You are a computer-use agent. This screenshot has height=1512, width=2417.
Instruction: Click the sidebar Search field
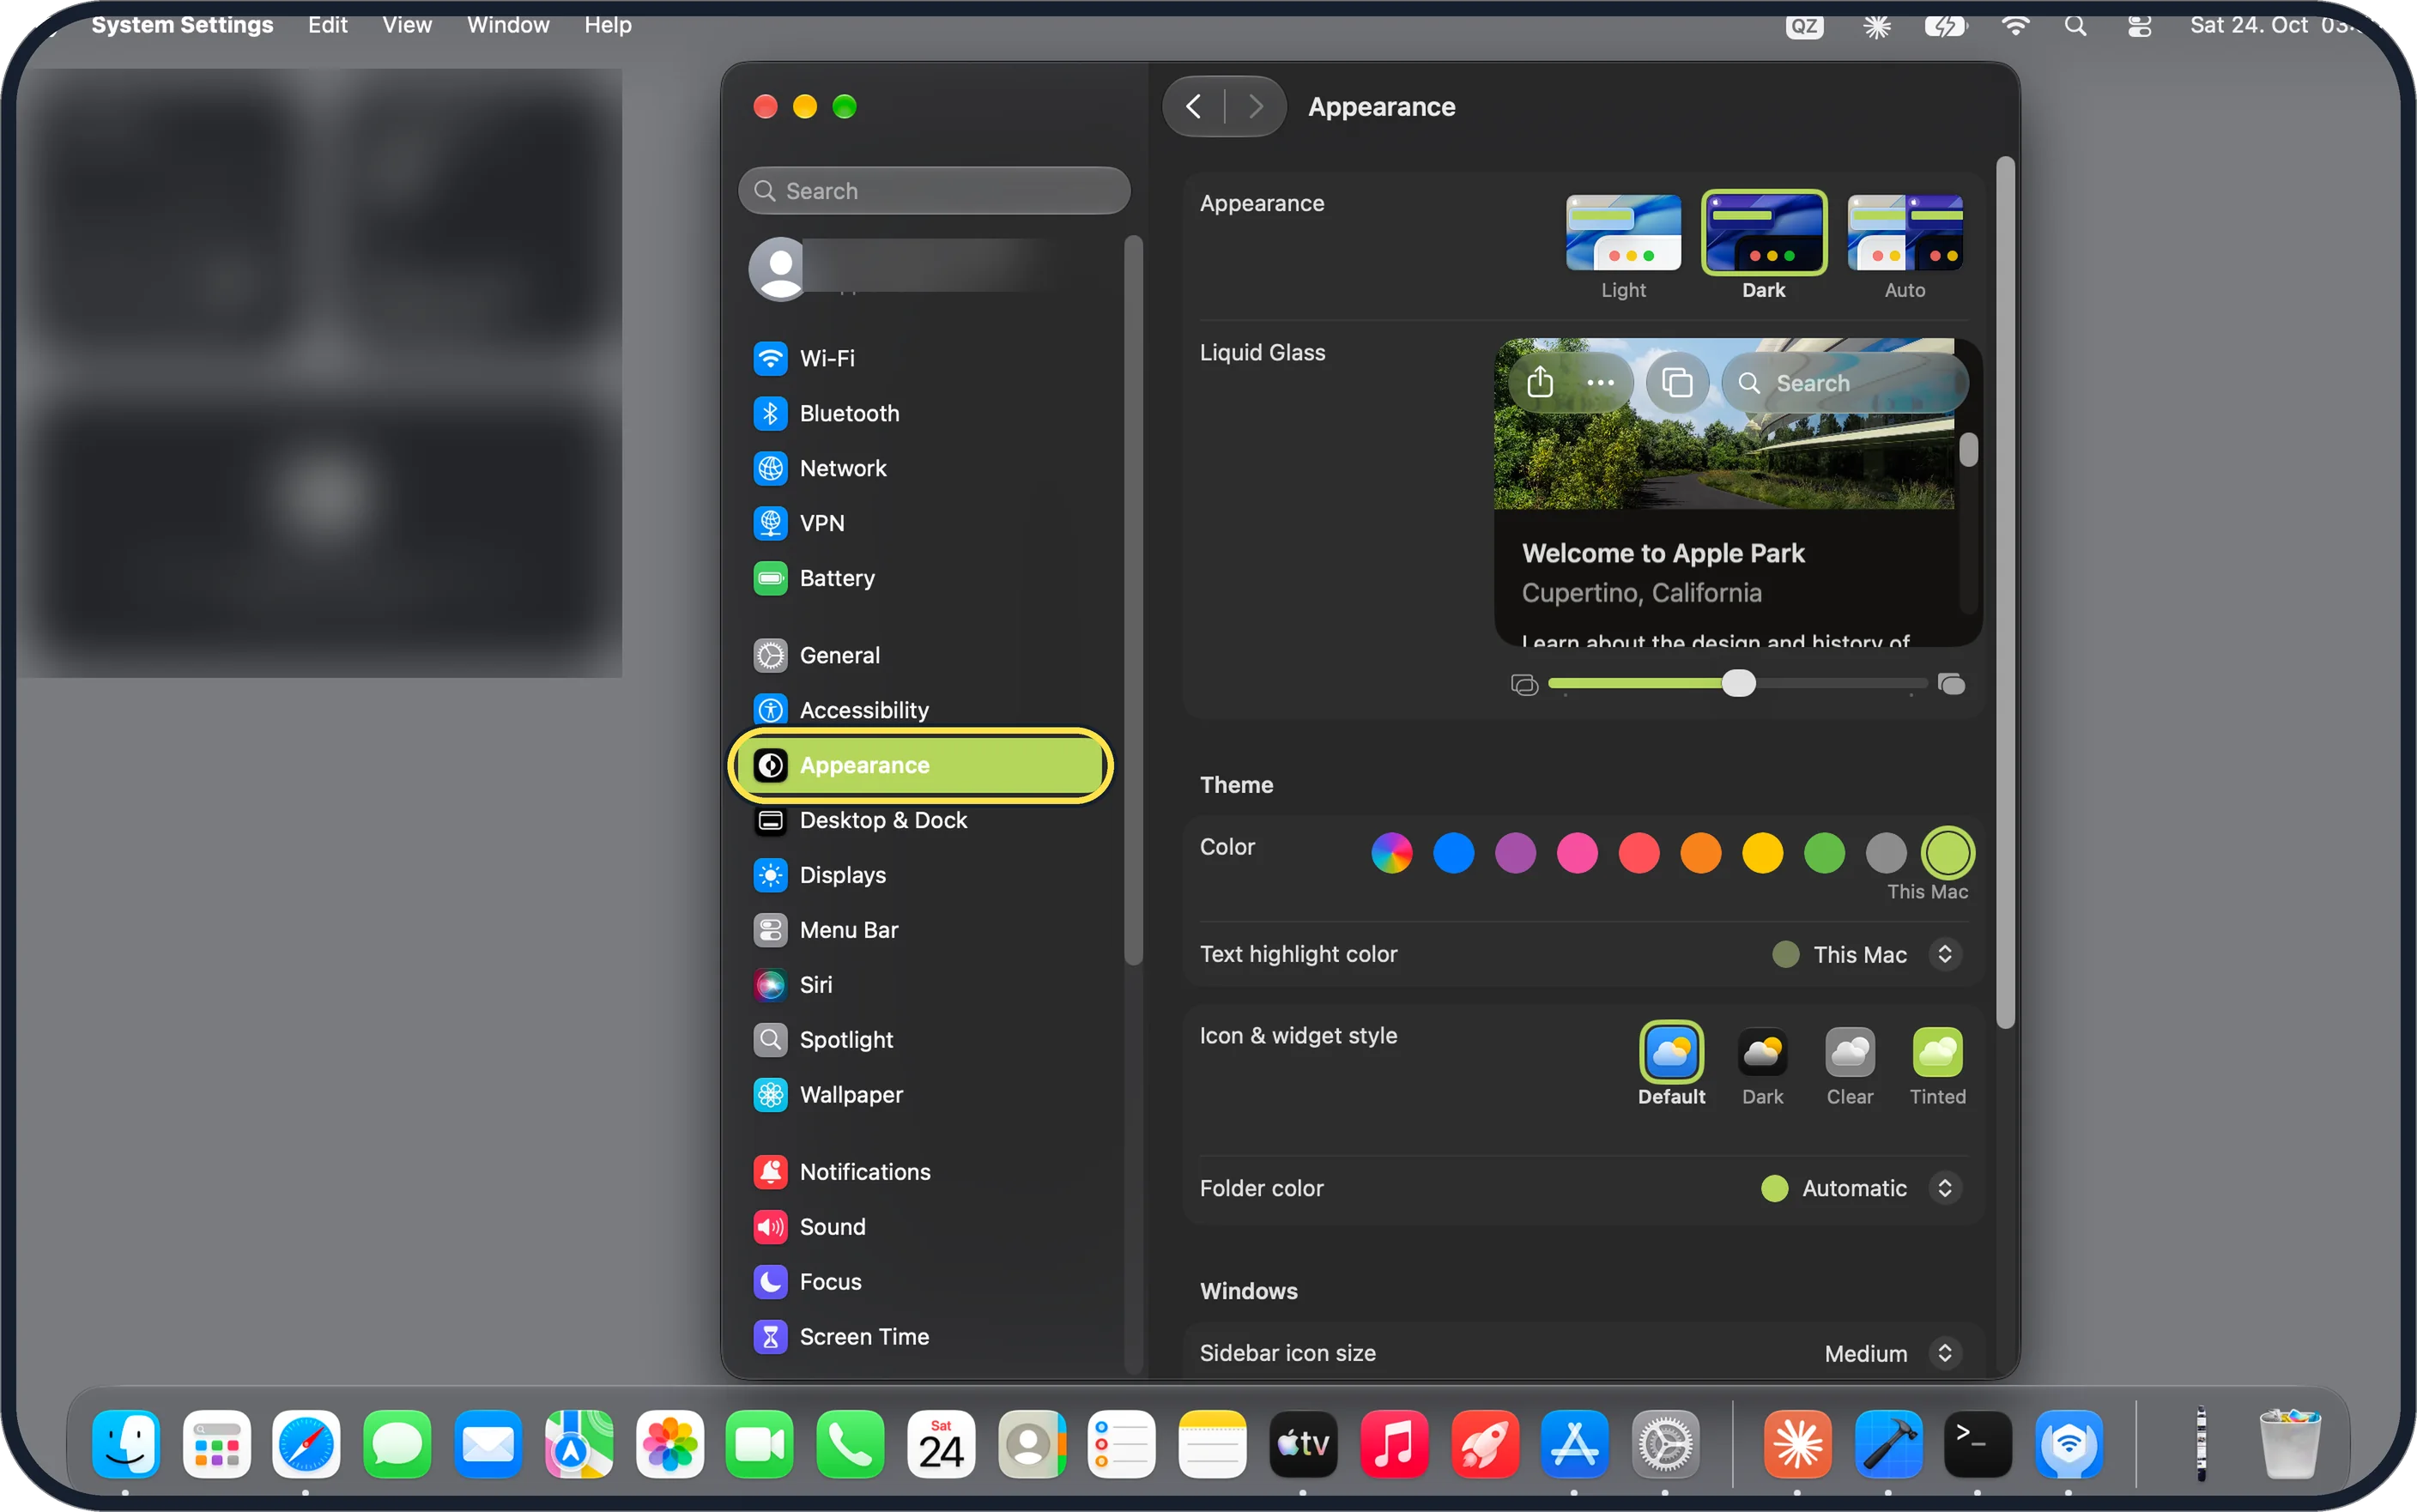934,190
